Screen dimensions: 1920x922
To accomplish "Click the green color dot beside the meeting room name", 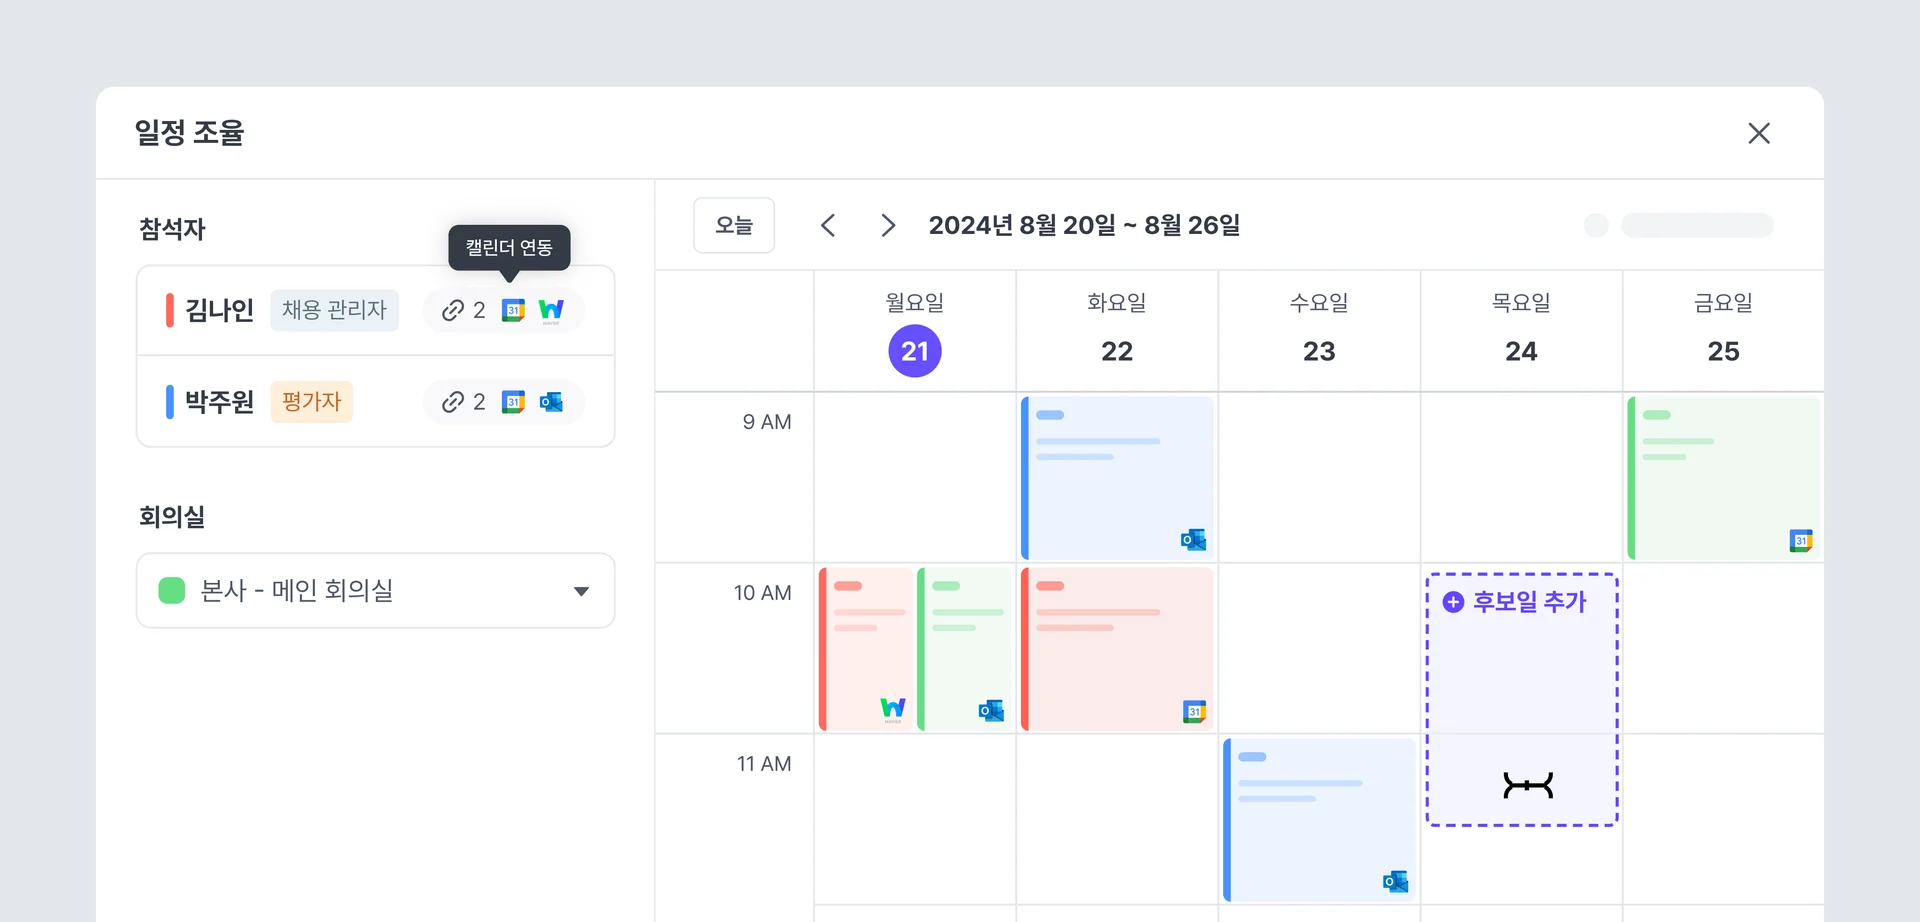I will (171, 591).
